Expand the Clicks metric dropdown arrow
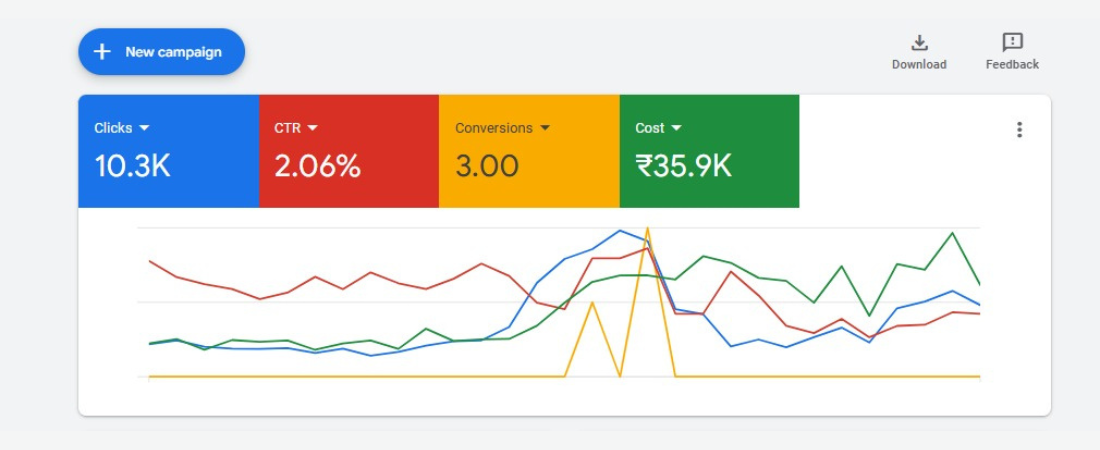Image resolution: width=1100 pixels, height=450 pixels. [144, 128]
